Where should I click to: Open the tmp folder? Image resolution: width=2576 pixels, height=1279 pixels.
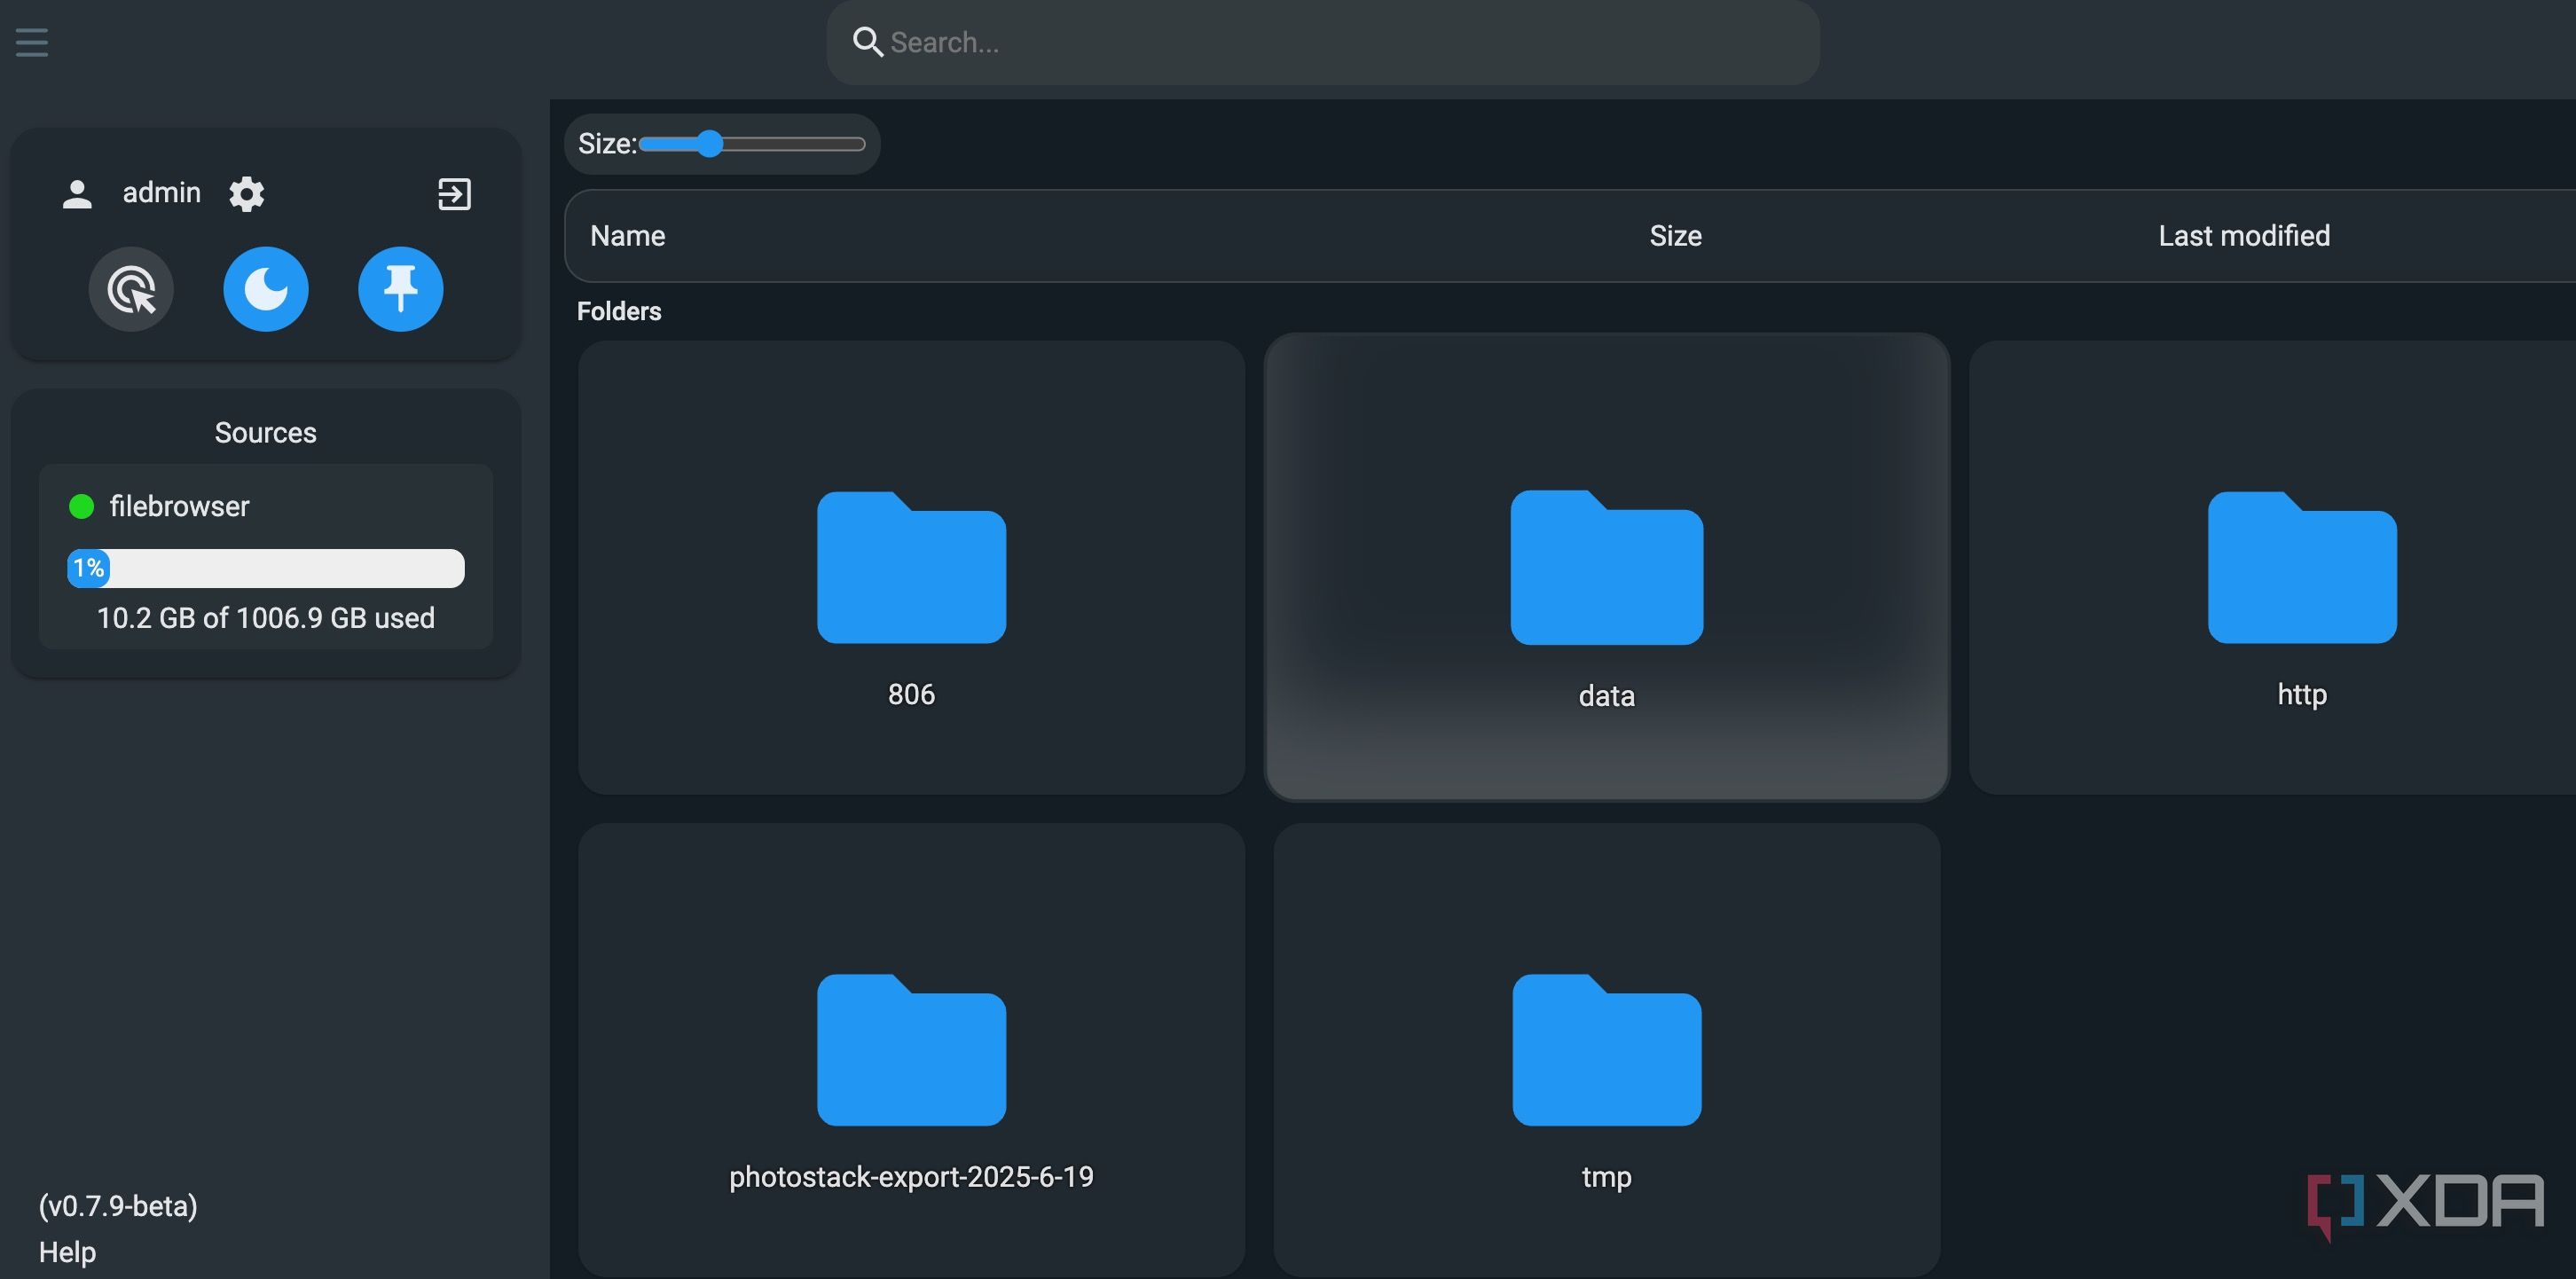(x=1606, y=1050)
